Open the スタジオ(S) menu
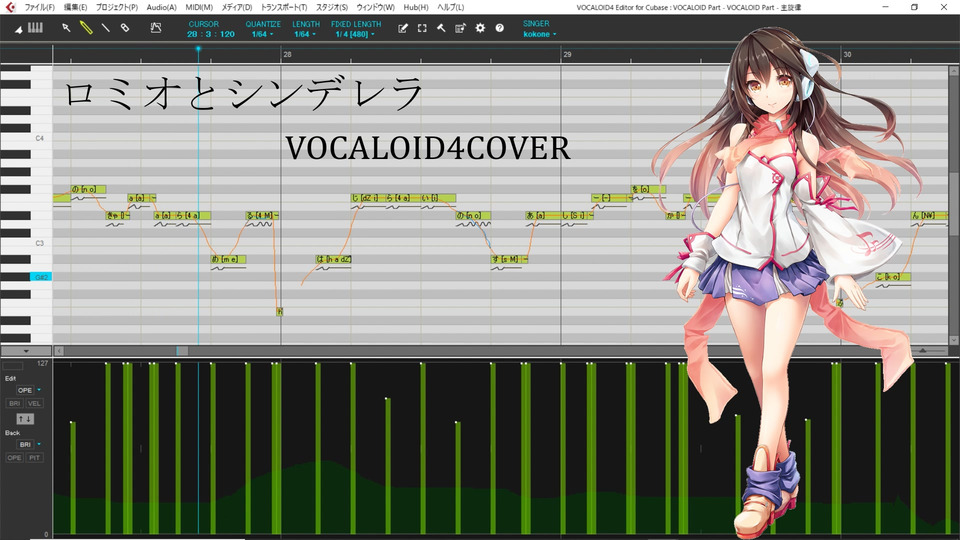 331,7
